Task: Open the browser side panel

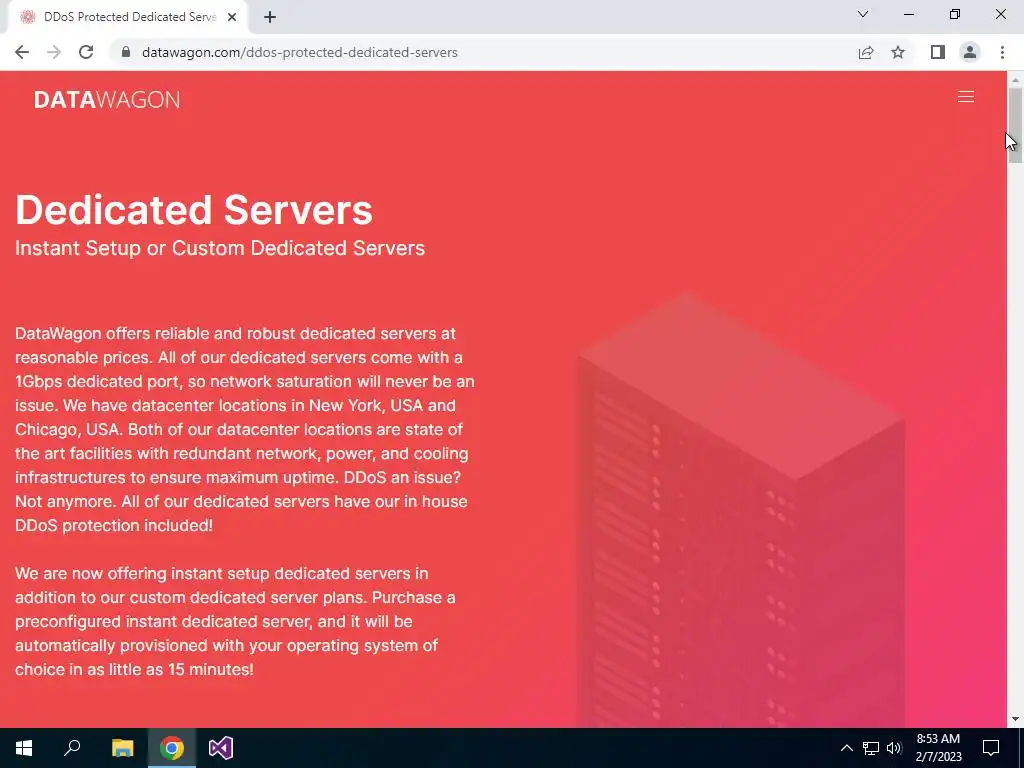Action: coord(938,52)
